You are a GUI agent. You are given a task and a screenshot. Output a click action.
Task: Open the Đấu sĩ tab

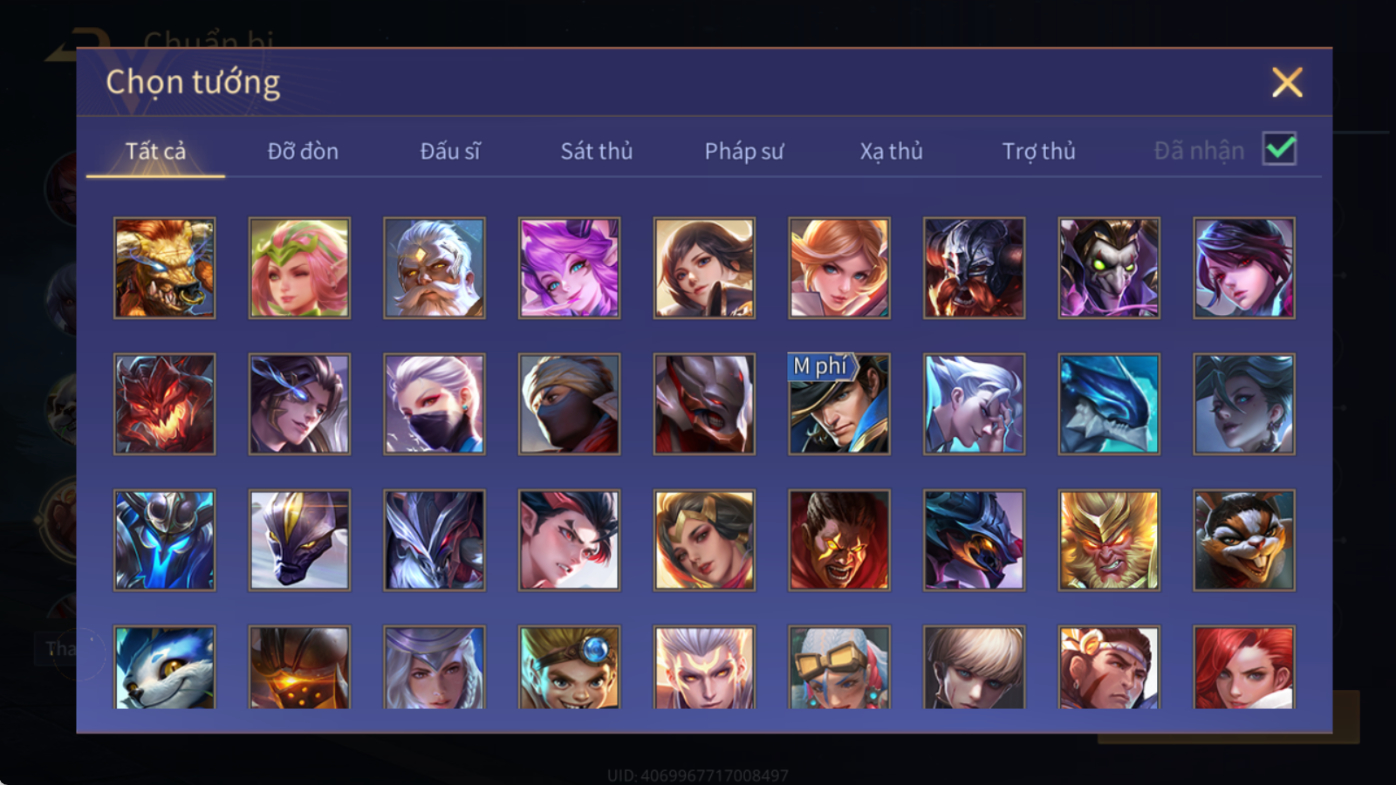[x=450, y=151]
